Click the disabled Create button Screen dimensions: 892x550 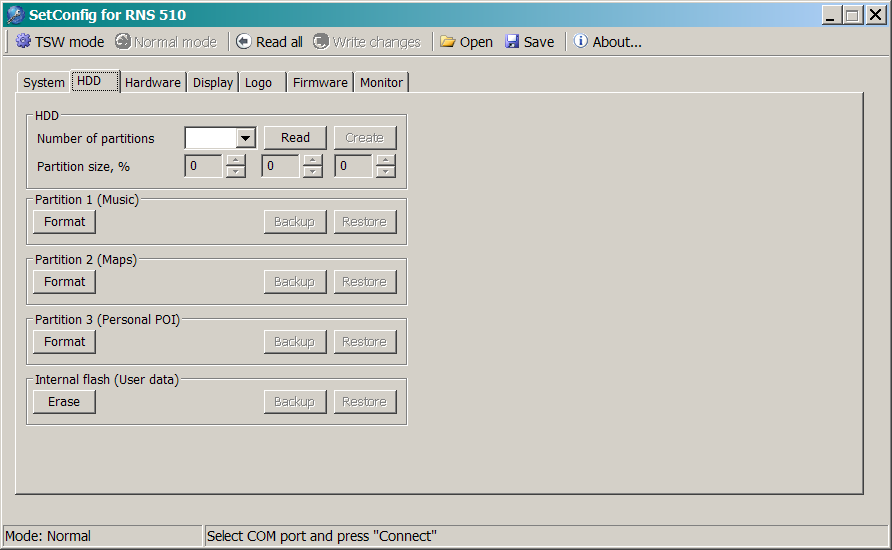point(365,138)
